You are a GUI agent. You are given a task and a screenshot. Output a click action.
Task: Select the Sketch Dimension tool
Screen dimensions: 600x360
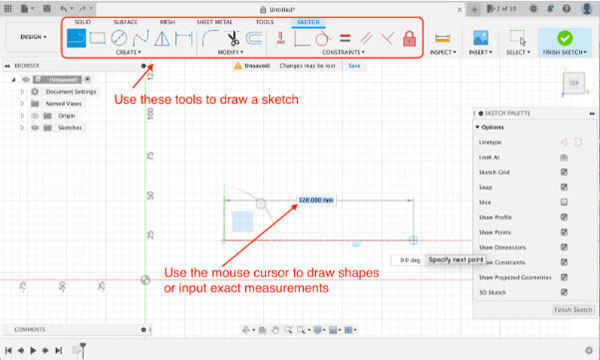coord(184,38)
